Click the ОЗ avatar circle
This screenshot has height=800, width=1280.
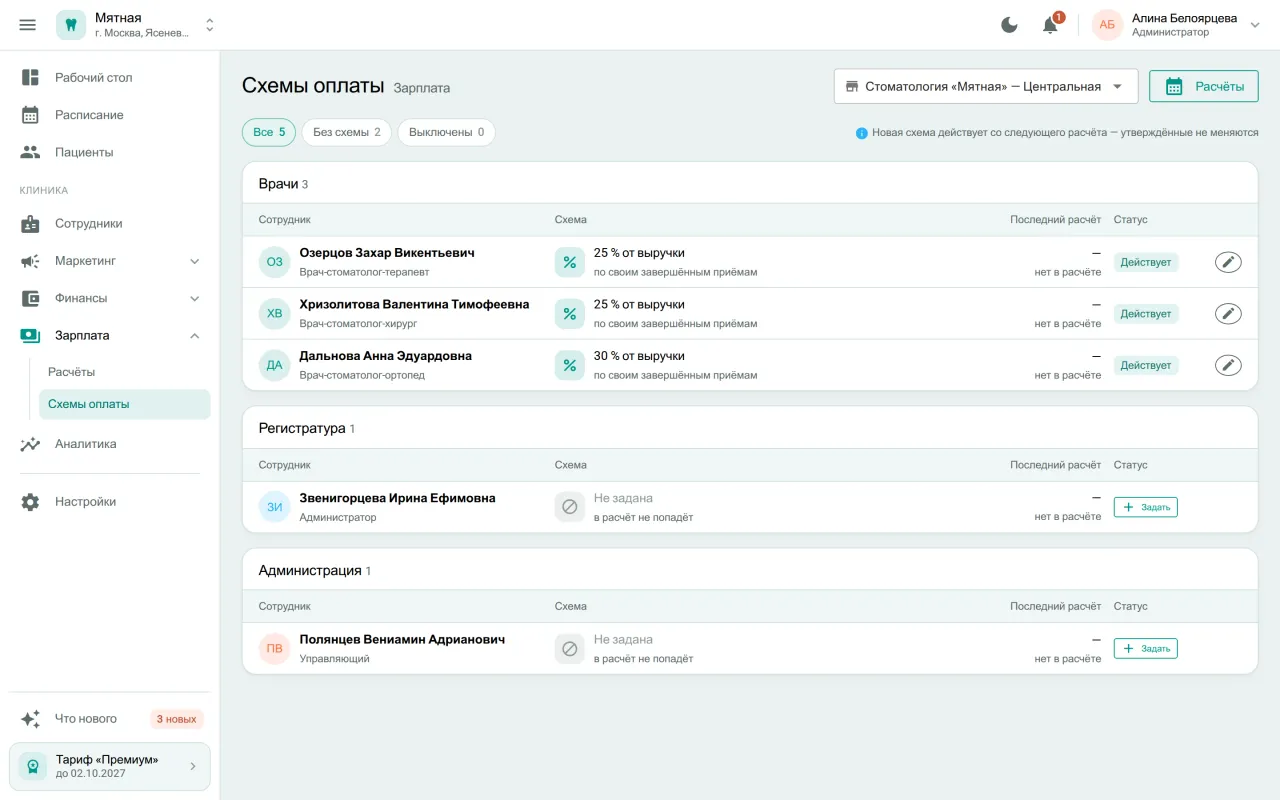(x=275, y=262)
